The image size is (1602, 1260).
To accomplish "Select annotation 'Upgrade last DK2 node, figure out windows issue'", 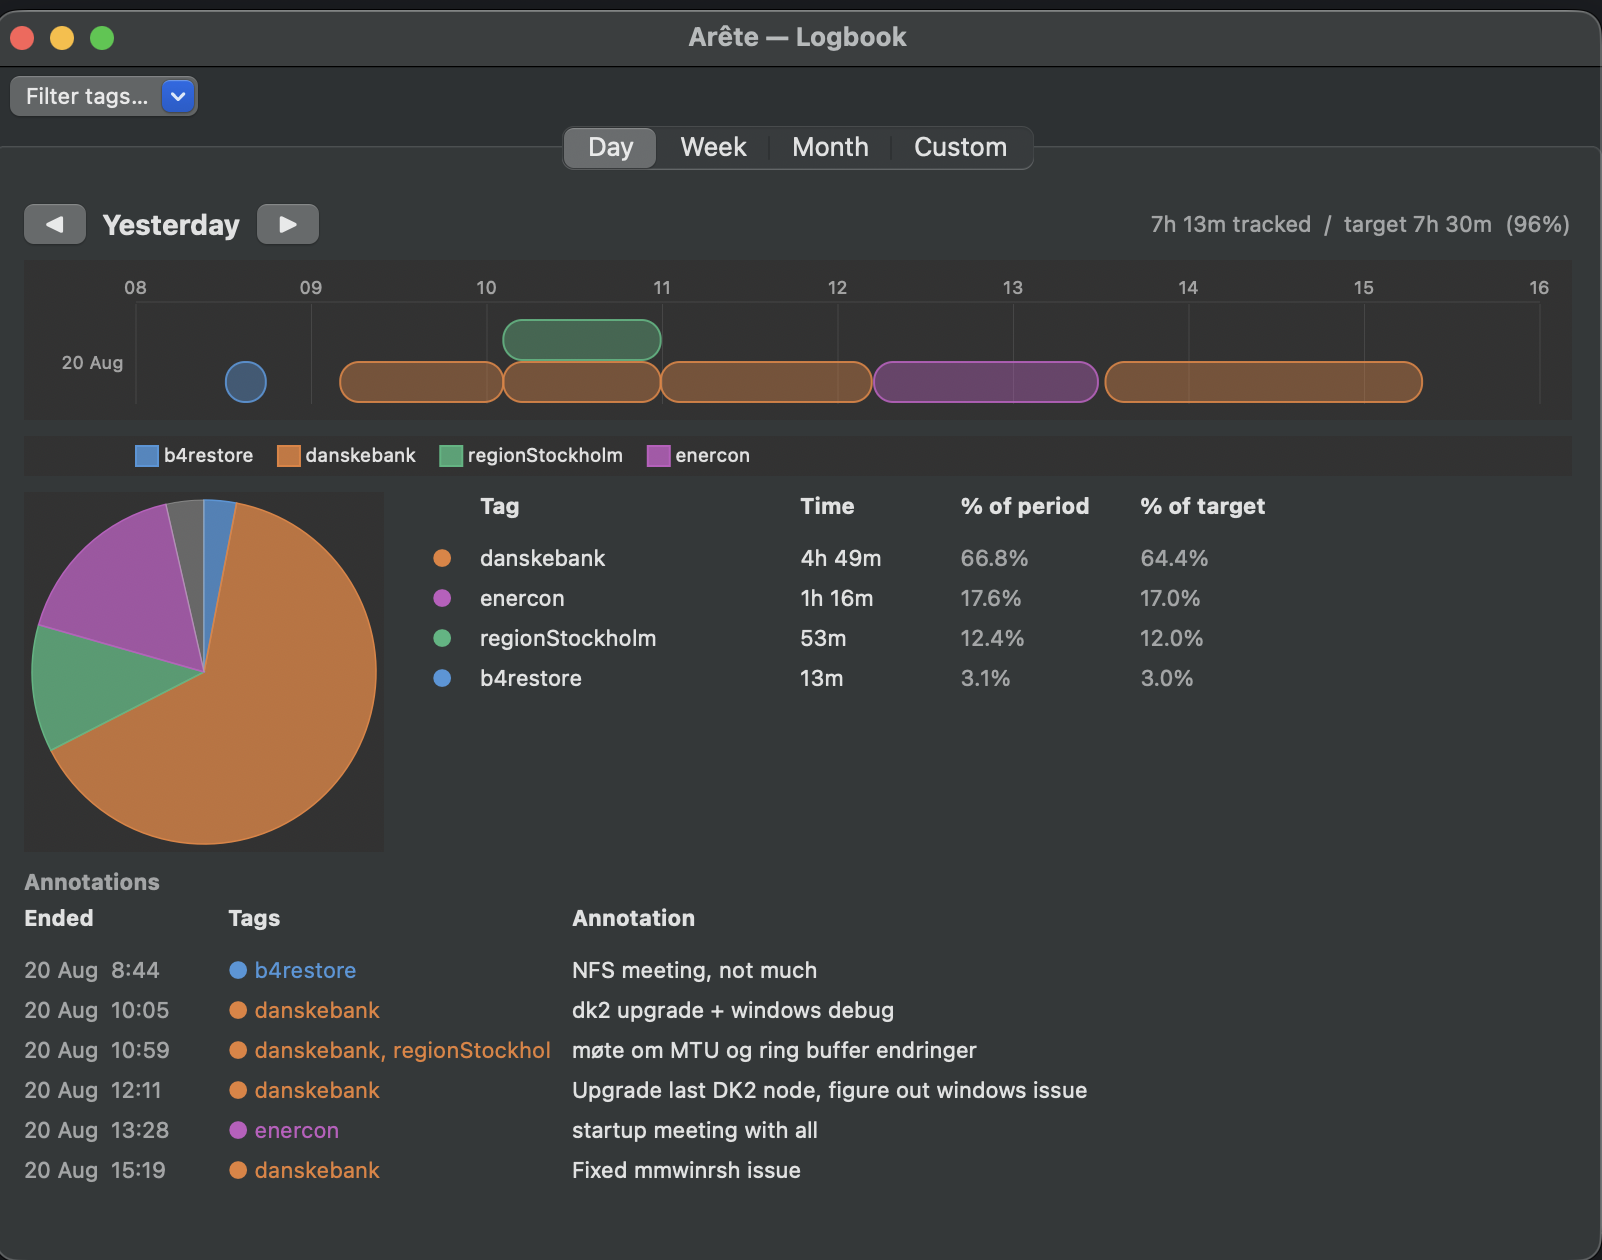I will [829, 1090].
